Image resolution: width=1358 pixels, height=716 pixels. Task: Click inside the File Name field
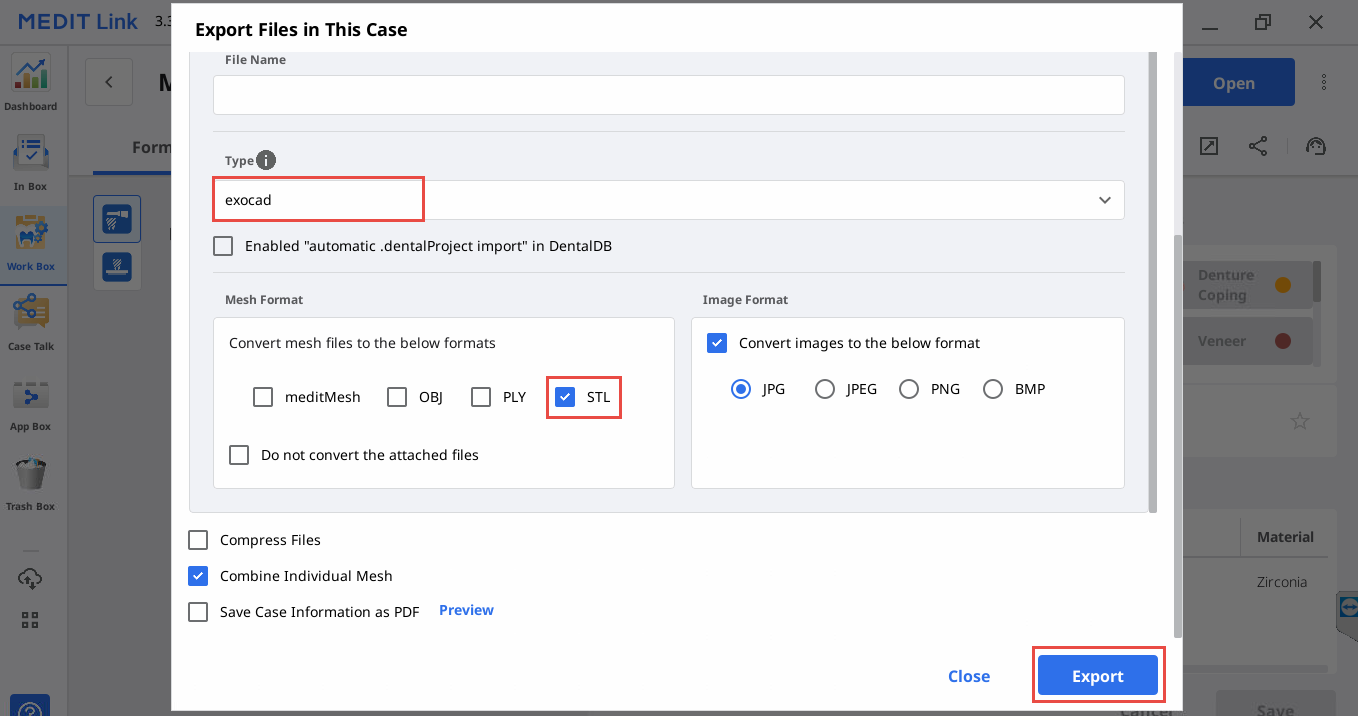pyautogui.click(x=668, y=95)
